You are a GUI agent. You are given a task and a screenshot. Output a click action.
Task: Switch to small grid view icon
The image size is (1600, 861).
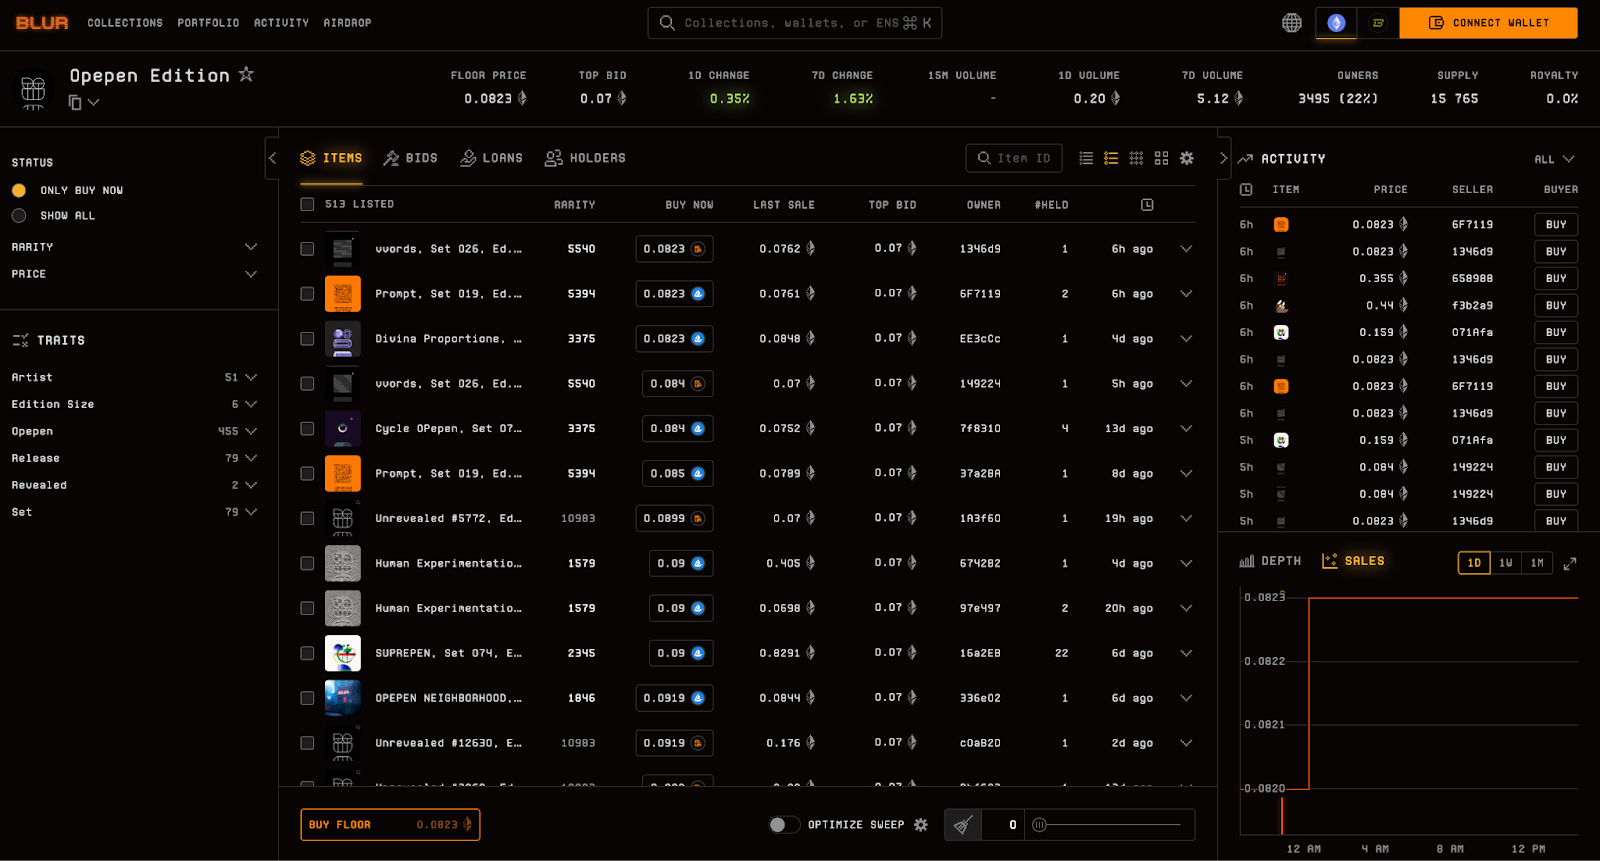tap(1136, 158)
